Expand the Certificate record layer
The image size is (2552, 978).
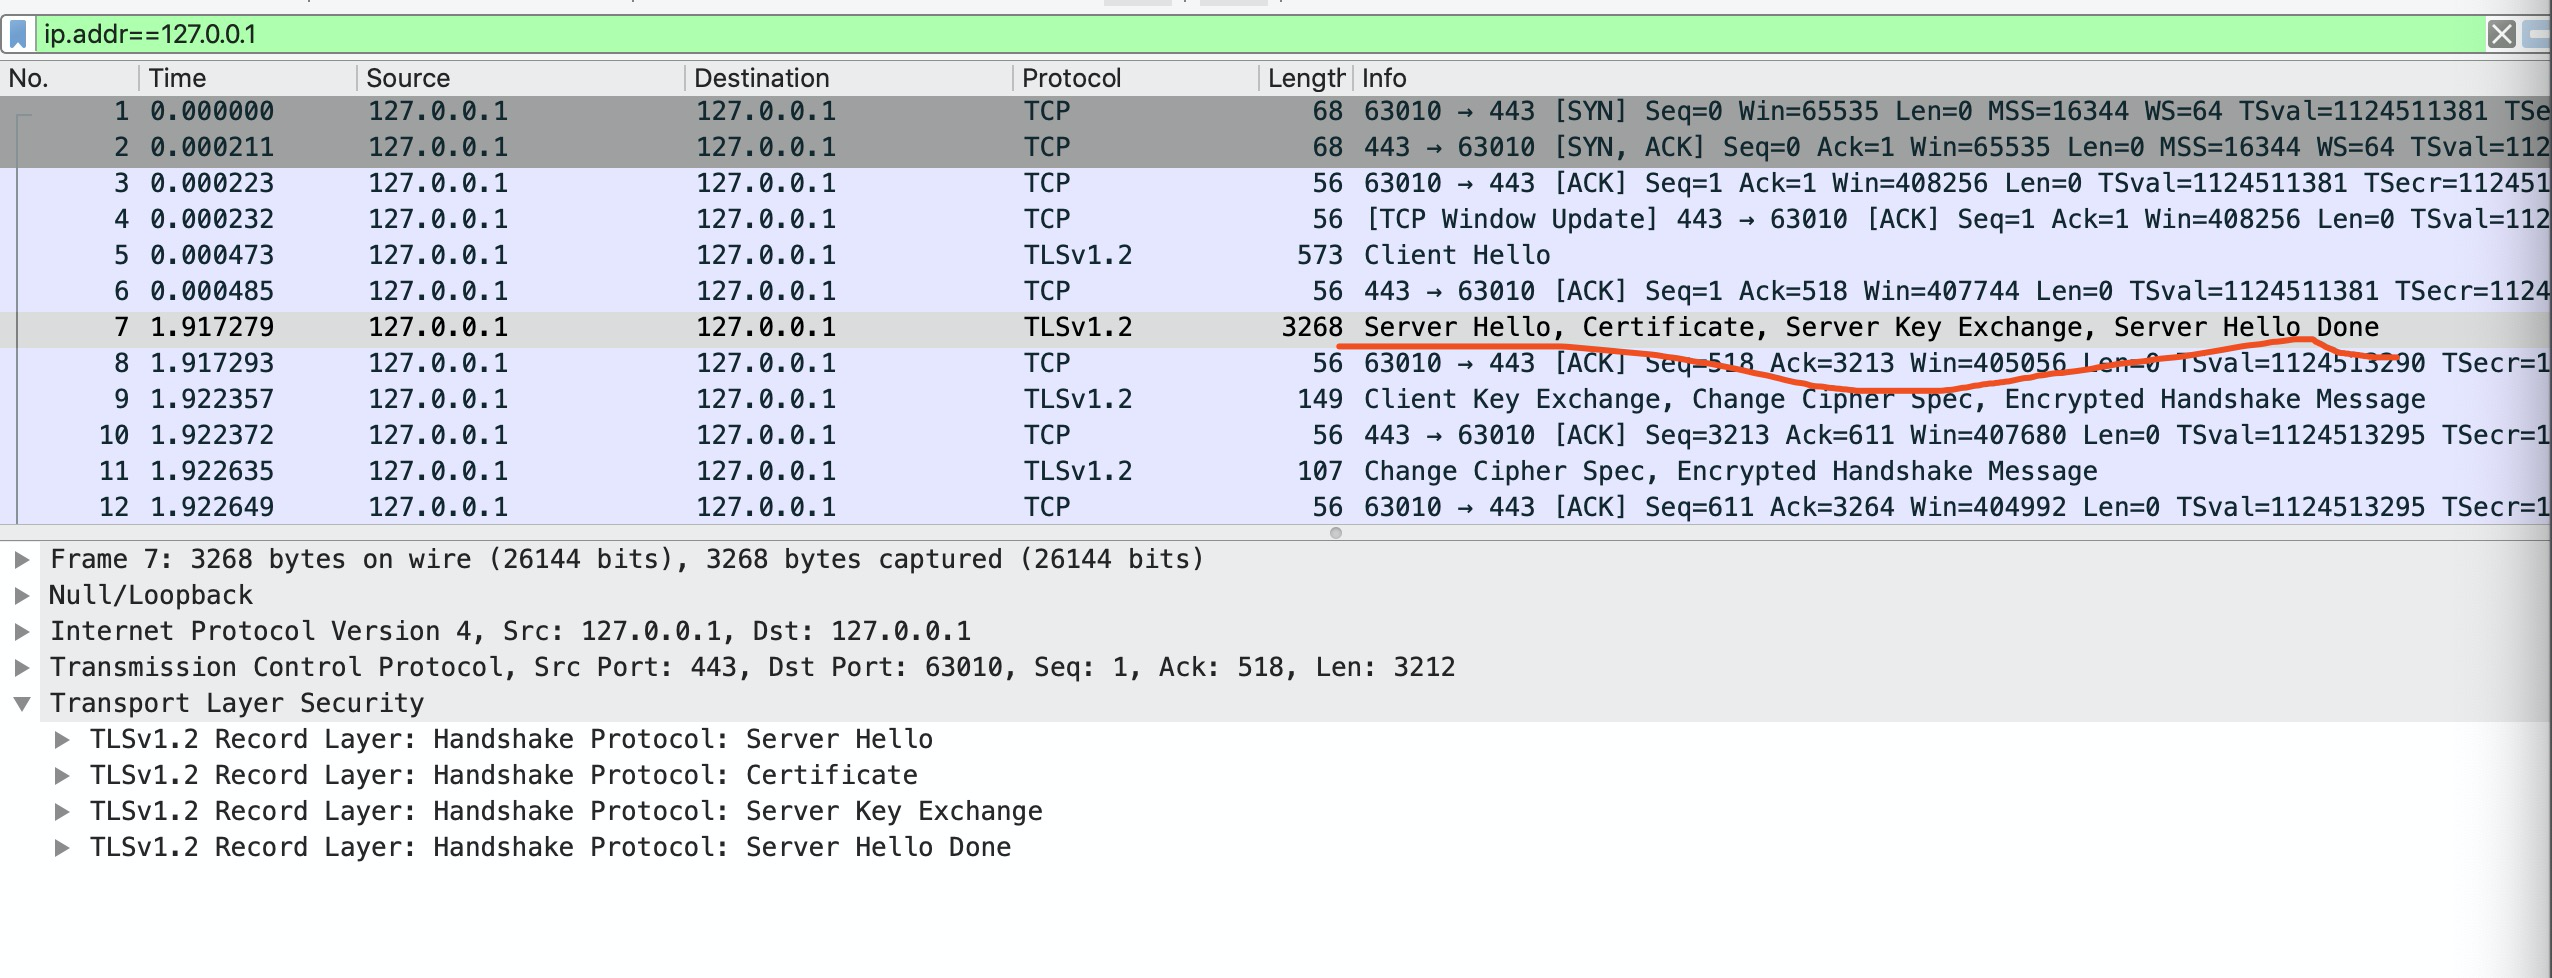point(63,774)
